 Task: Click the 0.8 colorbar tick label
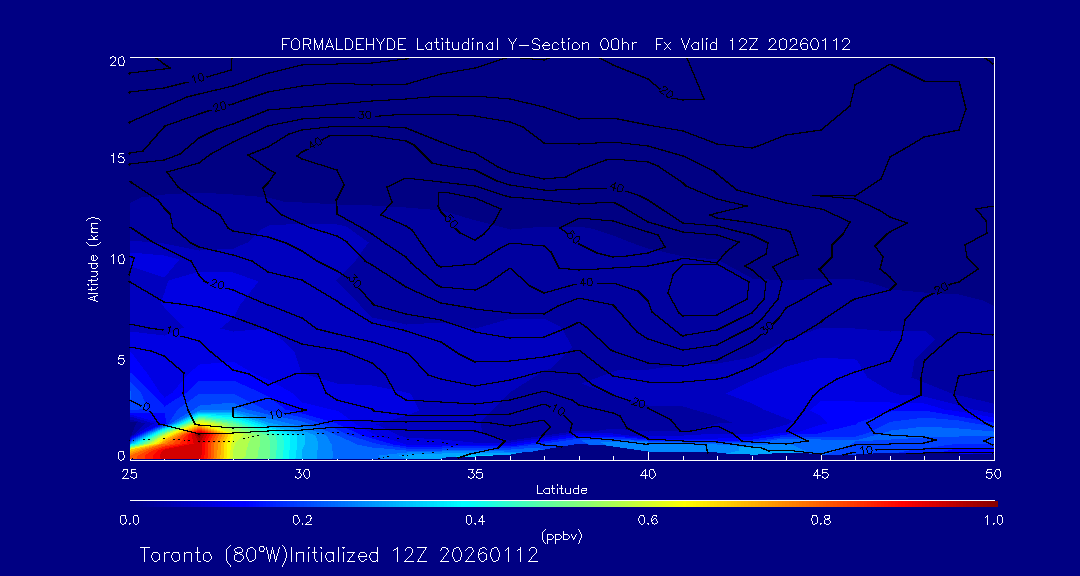click(821, 520)
